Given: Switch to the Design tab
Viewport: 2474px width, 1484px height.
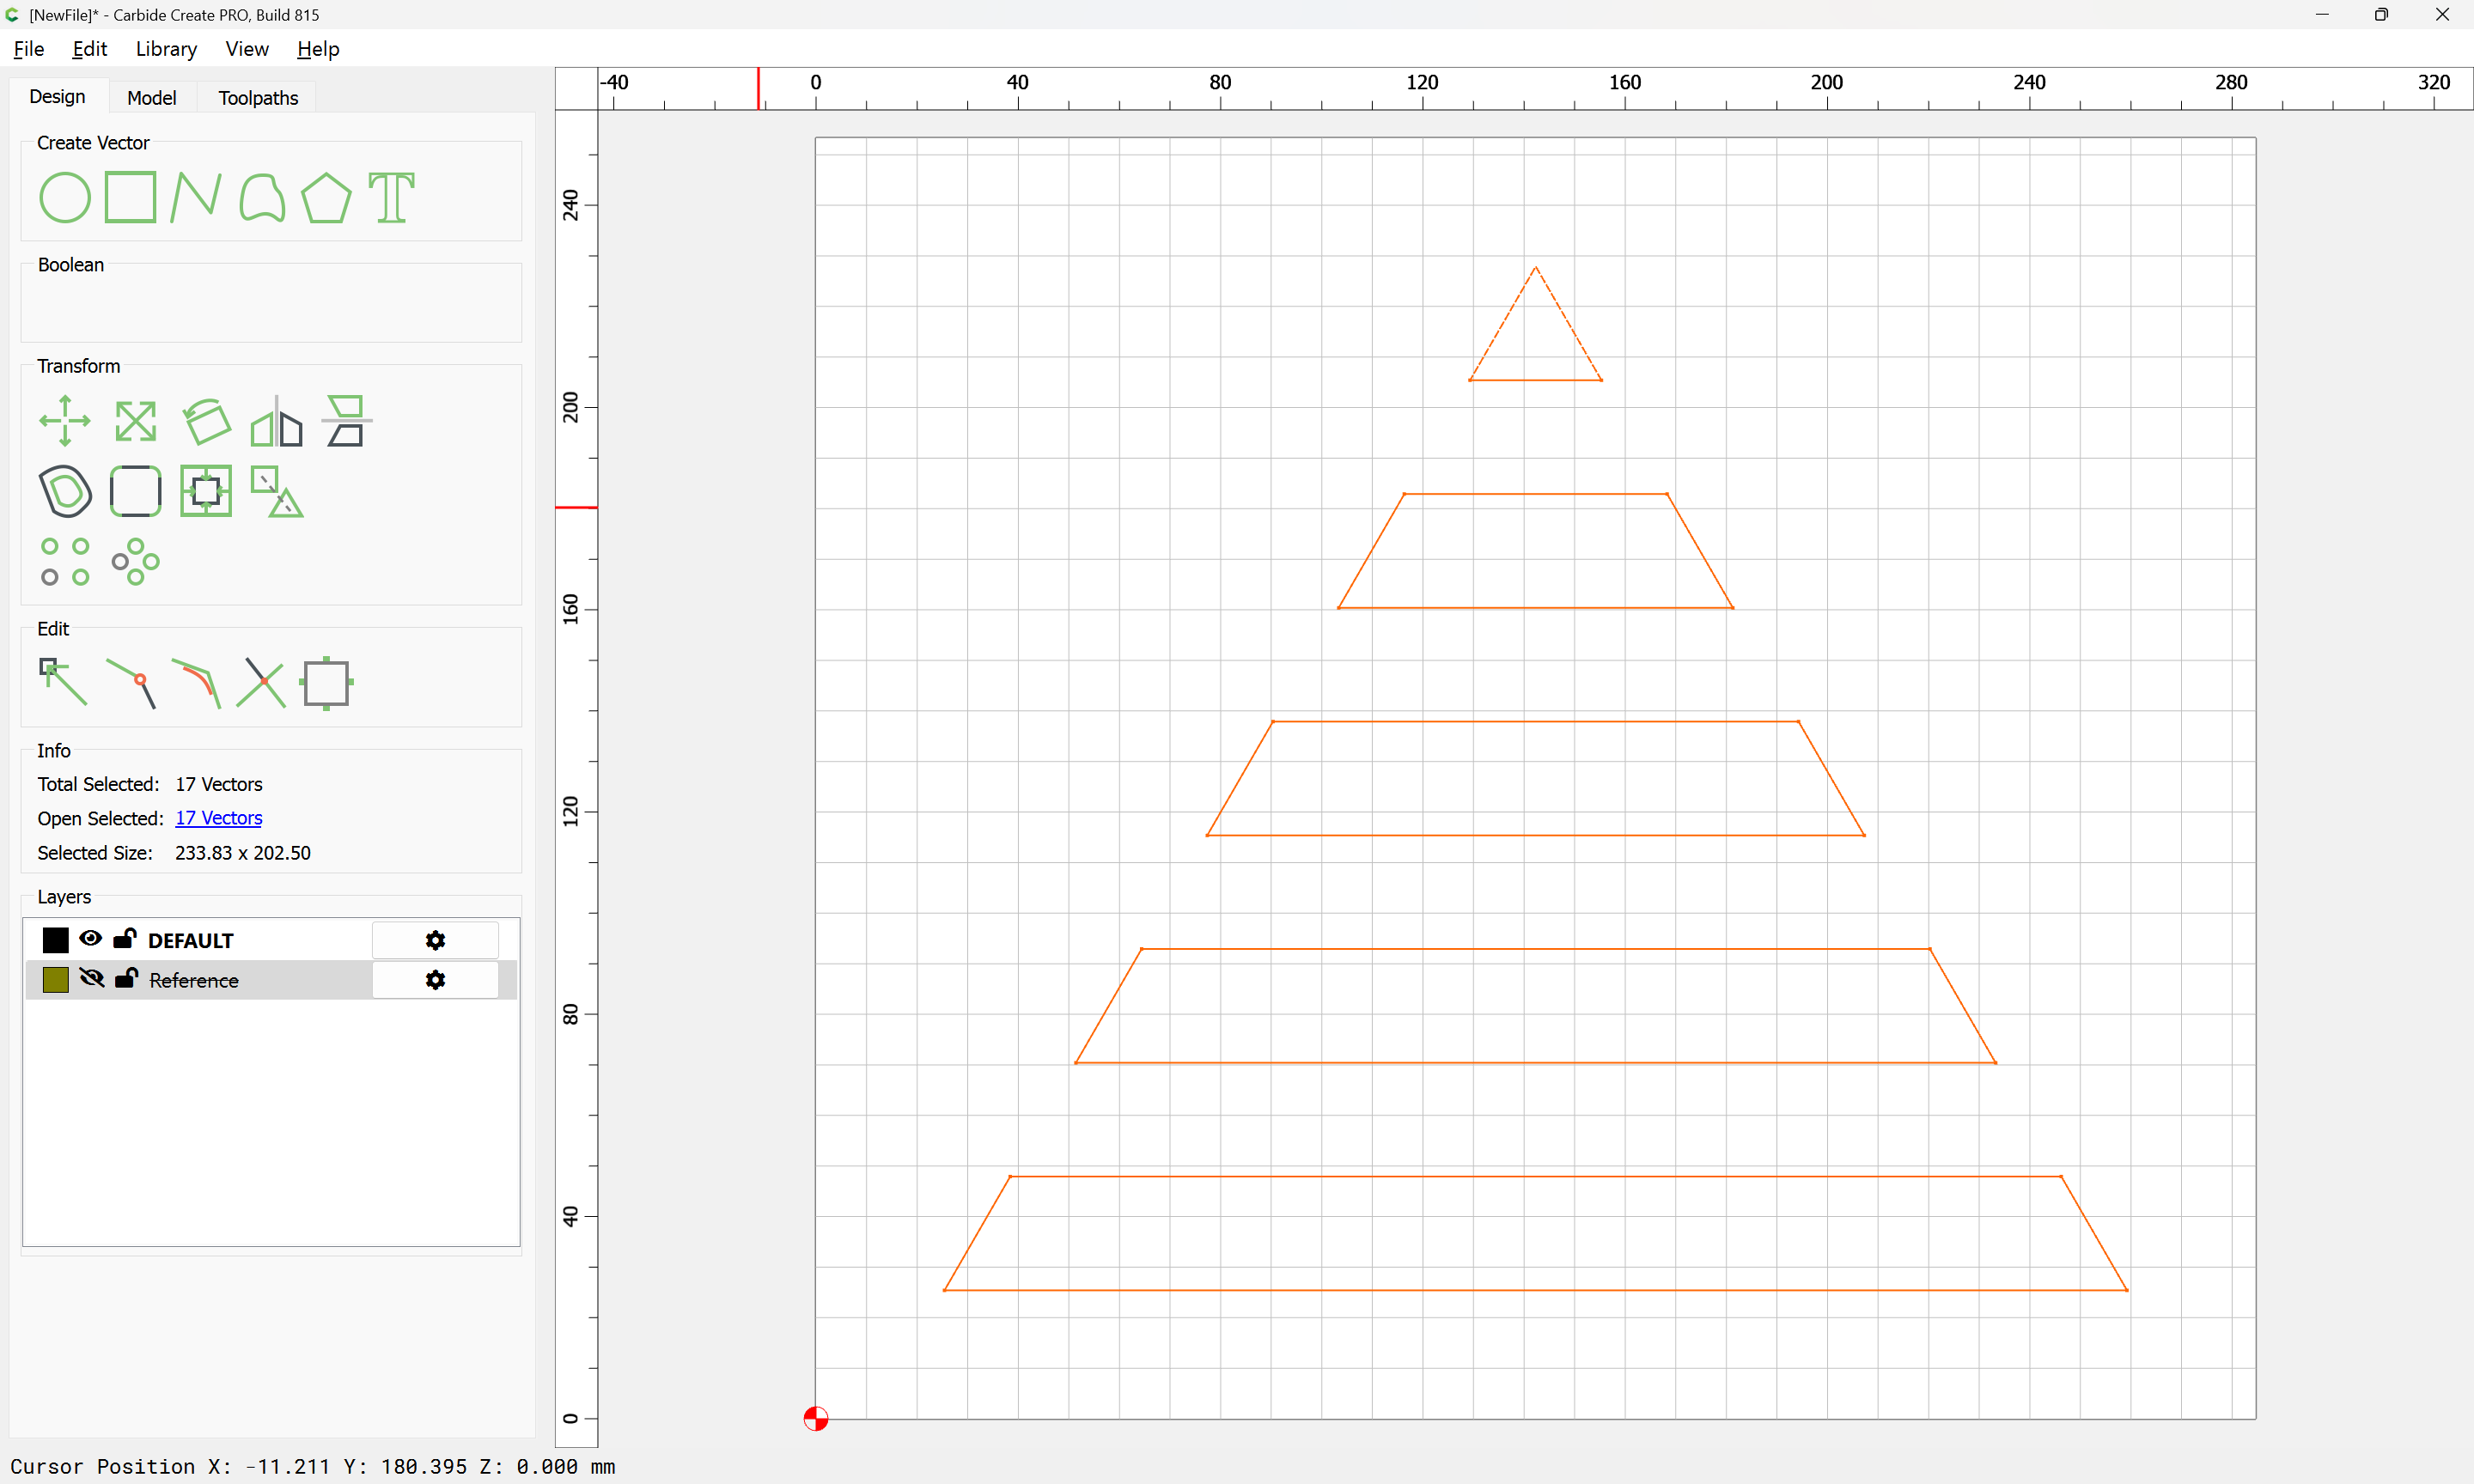Looking at the screenshot, I should coord(57,96).
